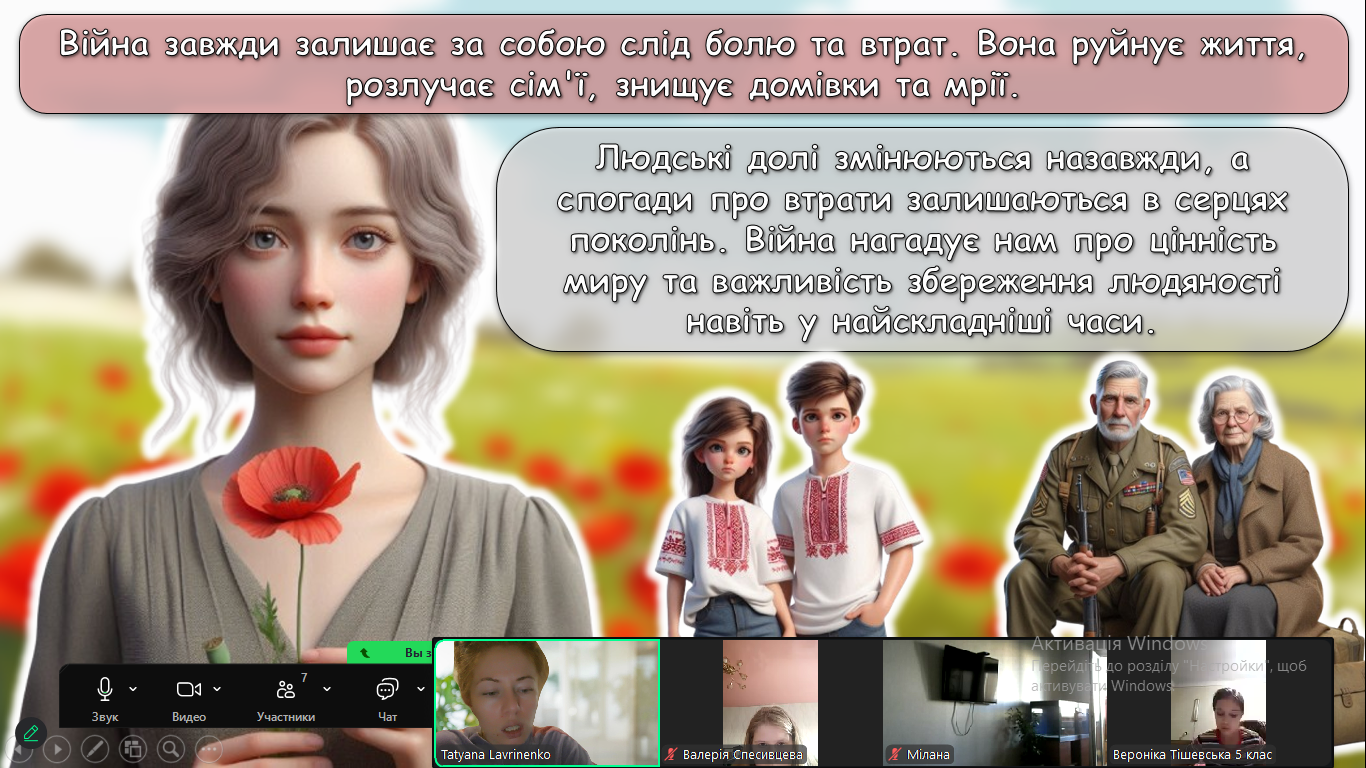Open the Чат chat panel
Viewport: 1366px width, 768px height.
[x=387, y=690]
